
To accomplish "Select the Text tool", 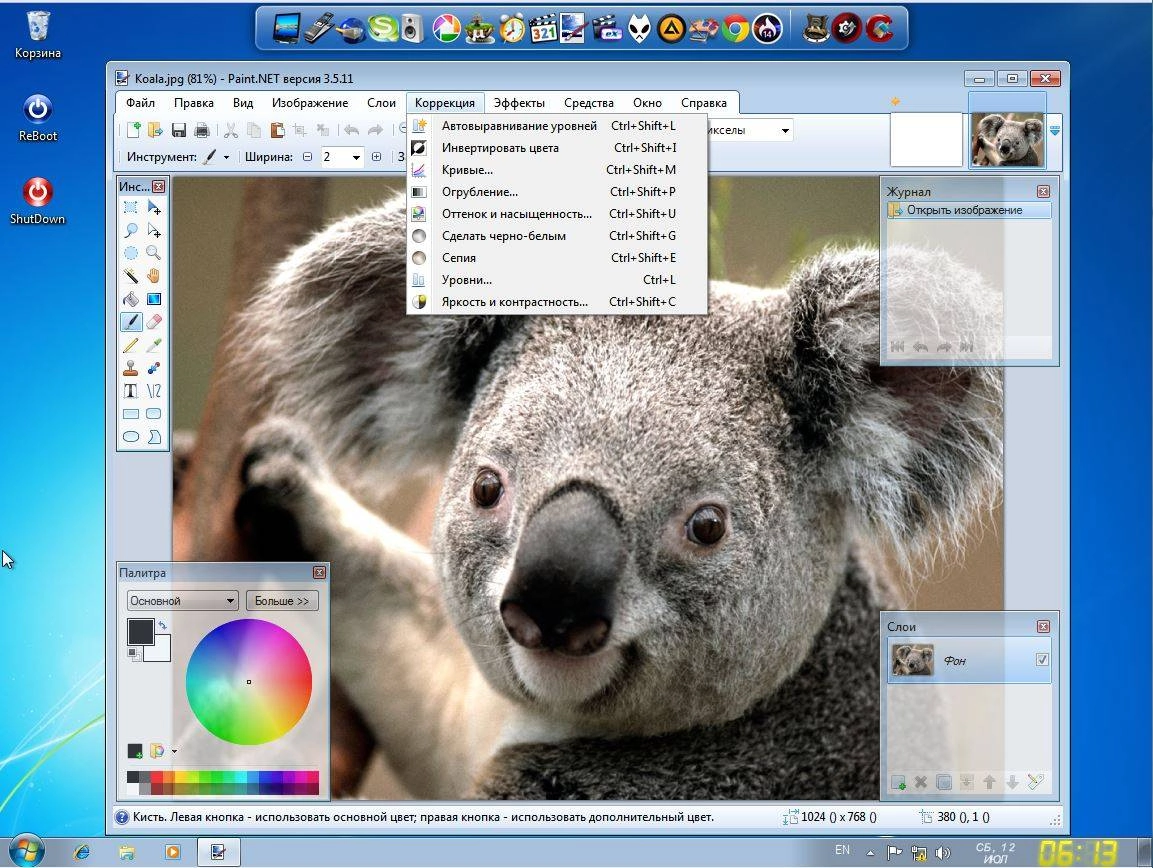I will click(131, 390).
